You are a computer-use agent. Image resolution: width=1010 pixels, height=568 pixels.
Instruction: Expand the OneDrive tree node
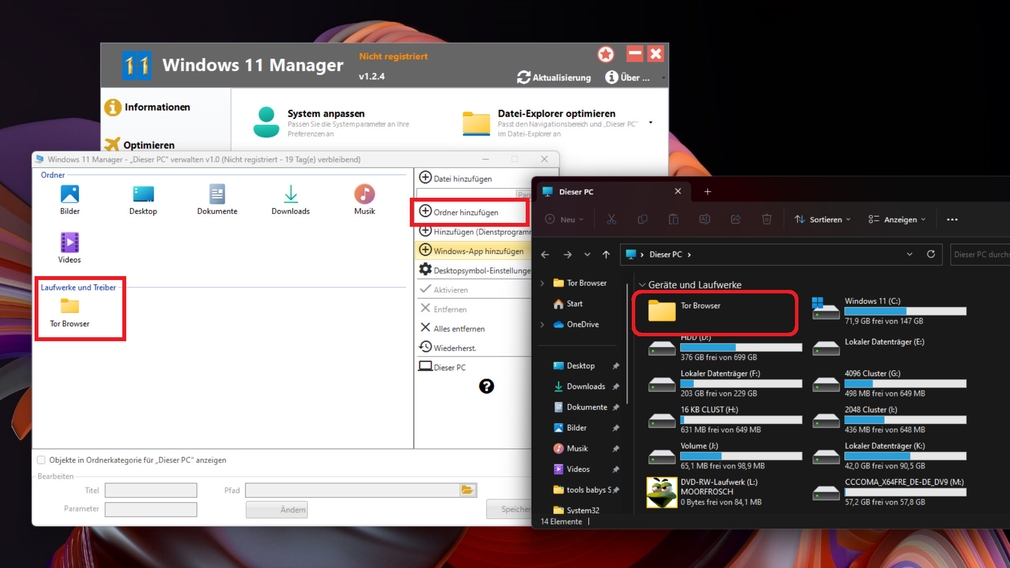pyautogui.click(x=543, y=324)
